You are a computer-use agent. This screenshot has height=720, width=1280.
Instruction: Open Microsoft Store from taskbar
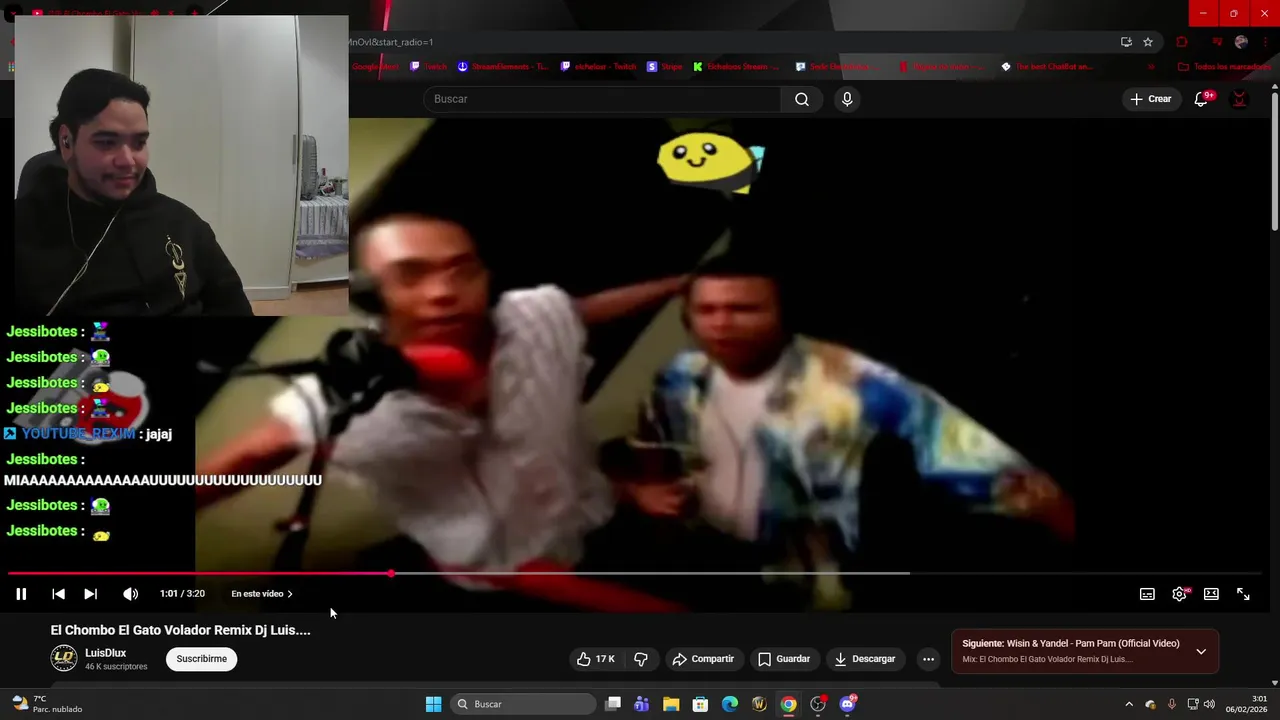(x=700, y=704)
